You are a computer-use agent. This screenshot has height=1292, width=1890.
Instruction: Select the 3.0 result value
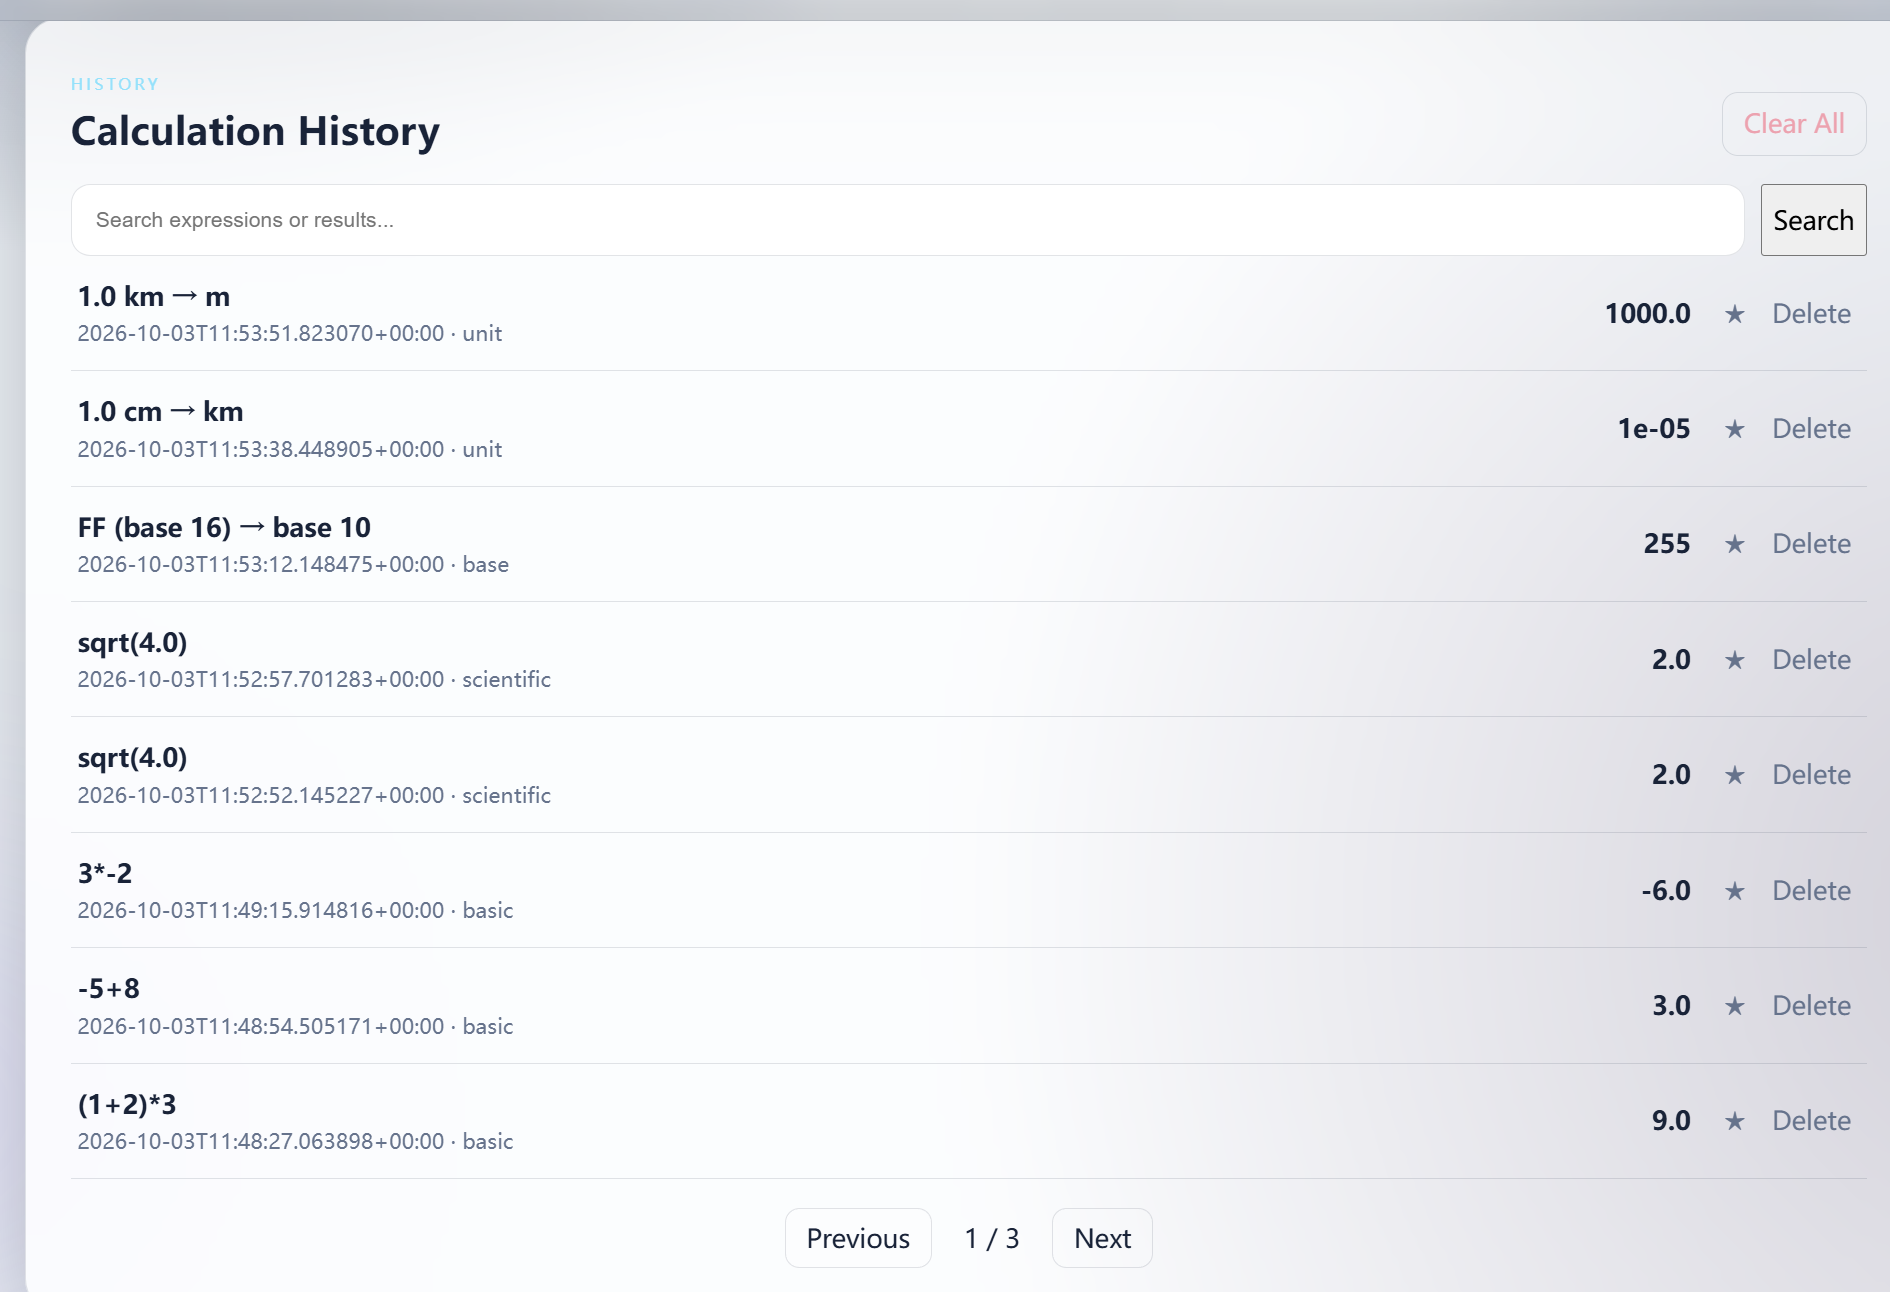coord(1671,1006)
